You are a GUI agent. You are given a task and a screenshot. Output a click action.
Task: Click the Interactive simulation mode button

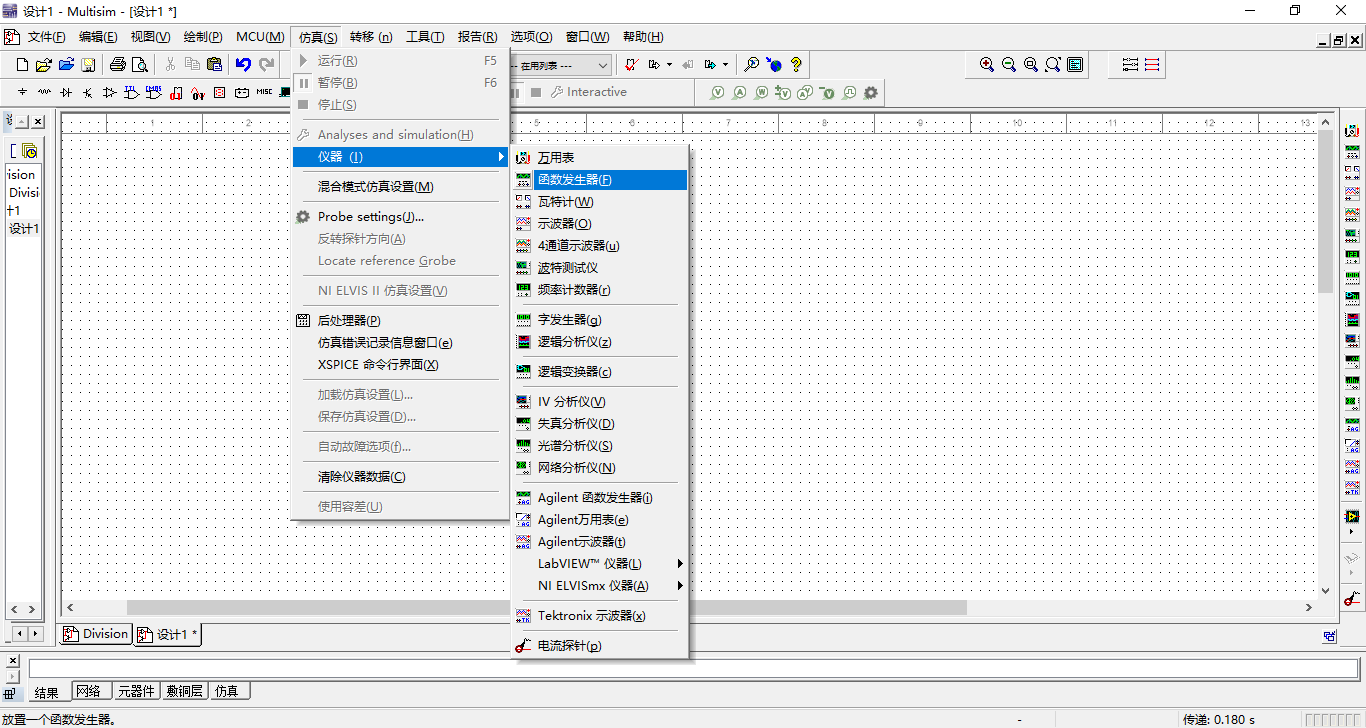(x=588, y=92)
